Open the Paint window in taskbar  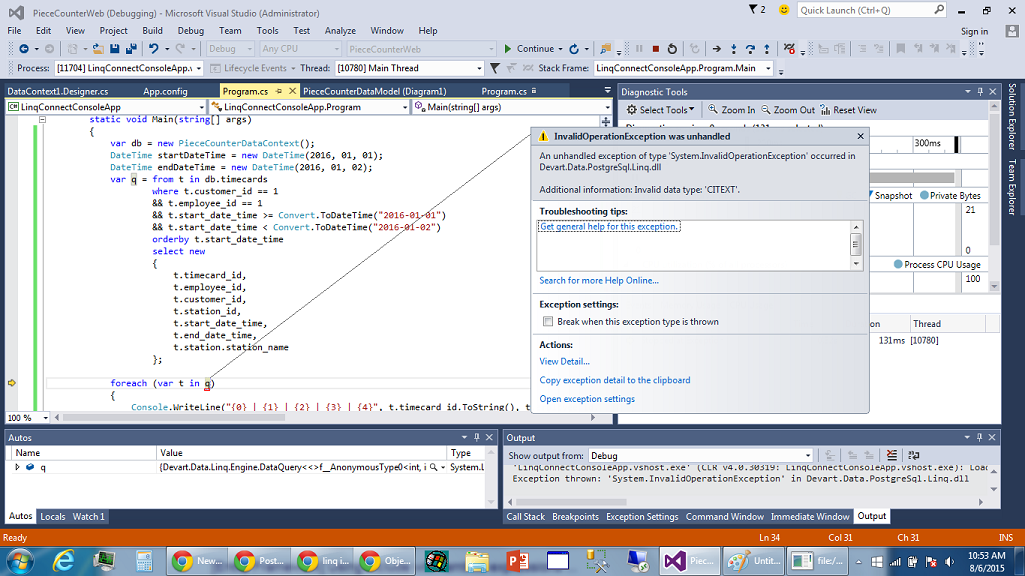(x=753, y=561)
